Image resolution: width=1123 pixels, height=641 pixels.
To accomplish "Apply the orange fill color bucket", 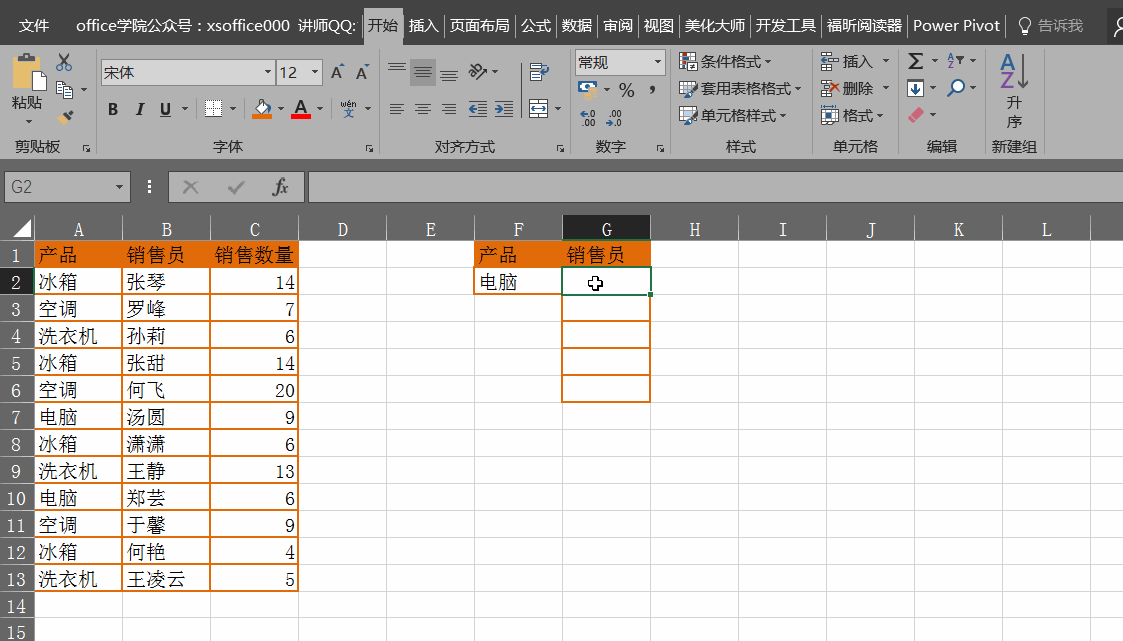I will coord(262,108).
